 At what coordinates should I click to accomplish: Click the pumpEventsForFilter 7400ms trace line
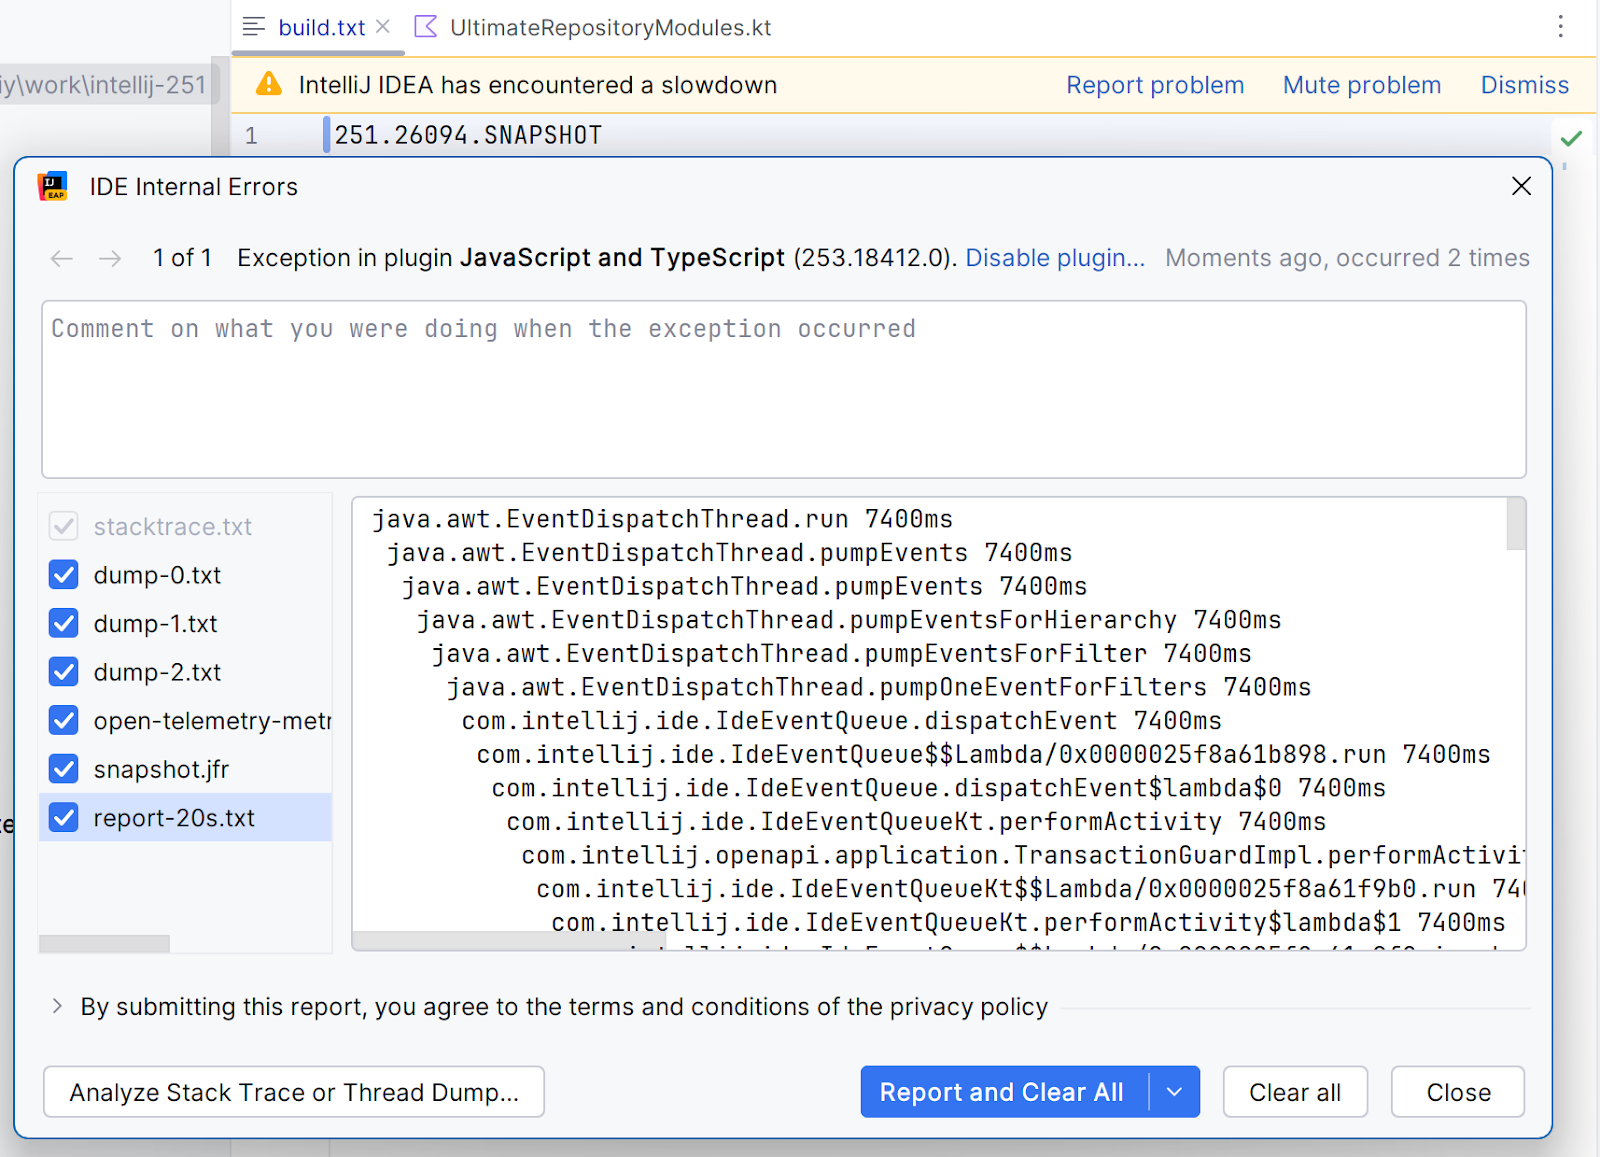click(841, 654)
